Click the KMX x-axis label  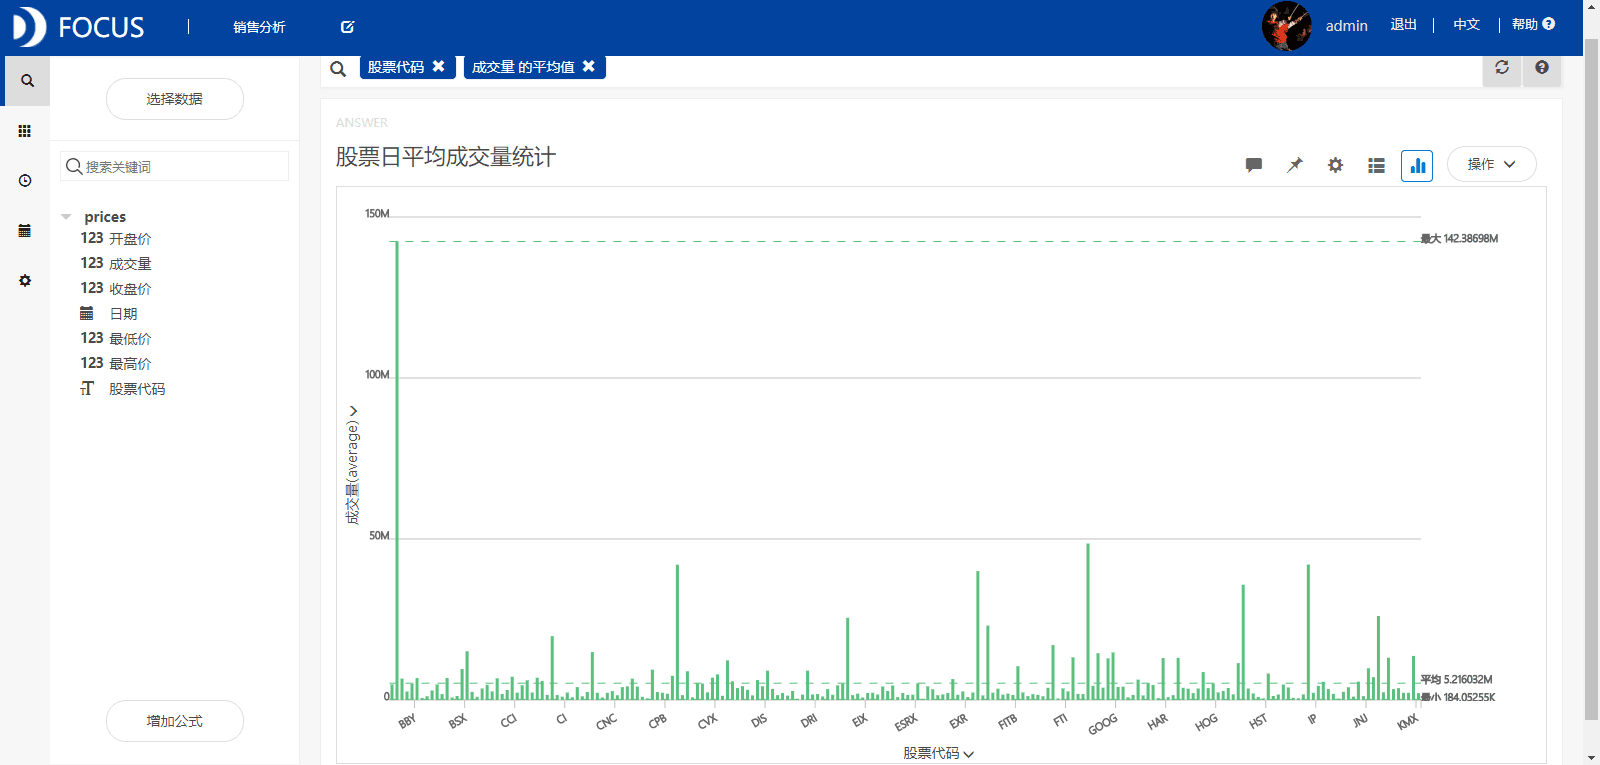coord(1407,722)
